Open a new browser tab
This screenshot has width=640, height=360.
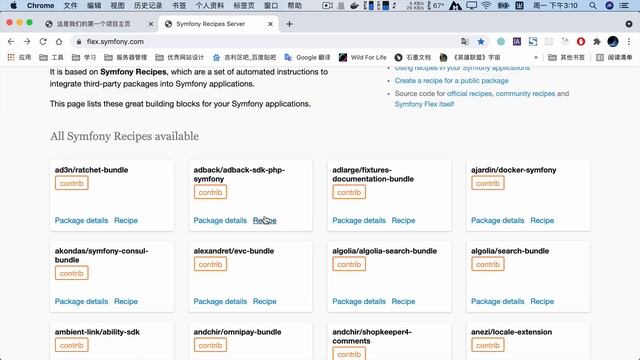(x=289, y=24)
